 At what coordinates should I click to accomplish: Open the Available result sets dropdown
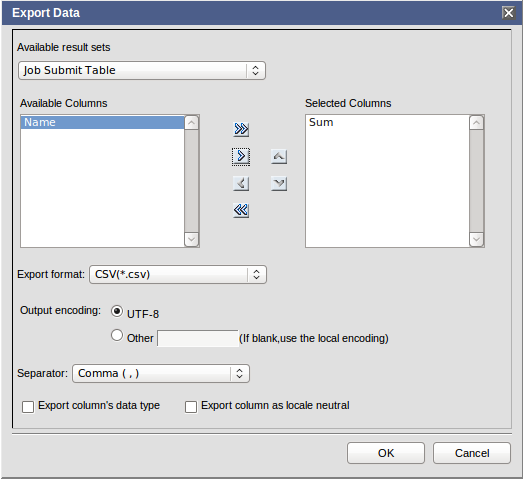pos(142,70)
